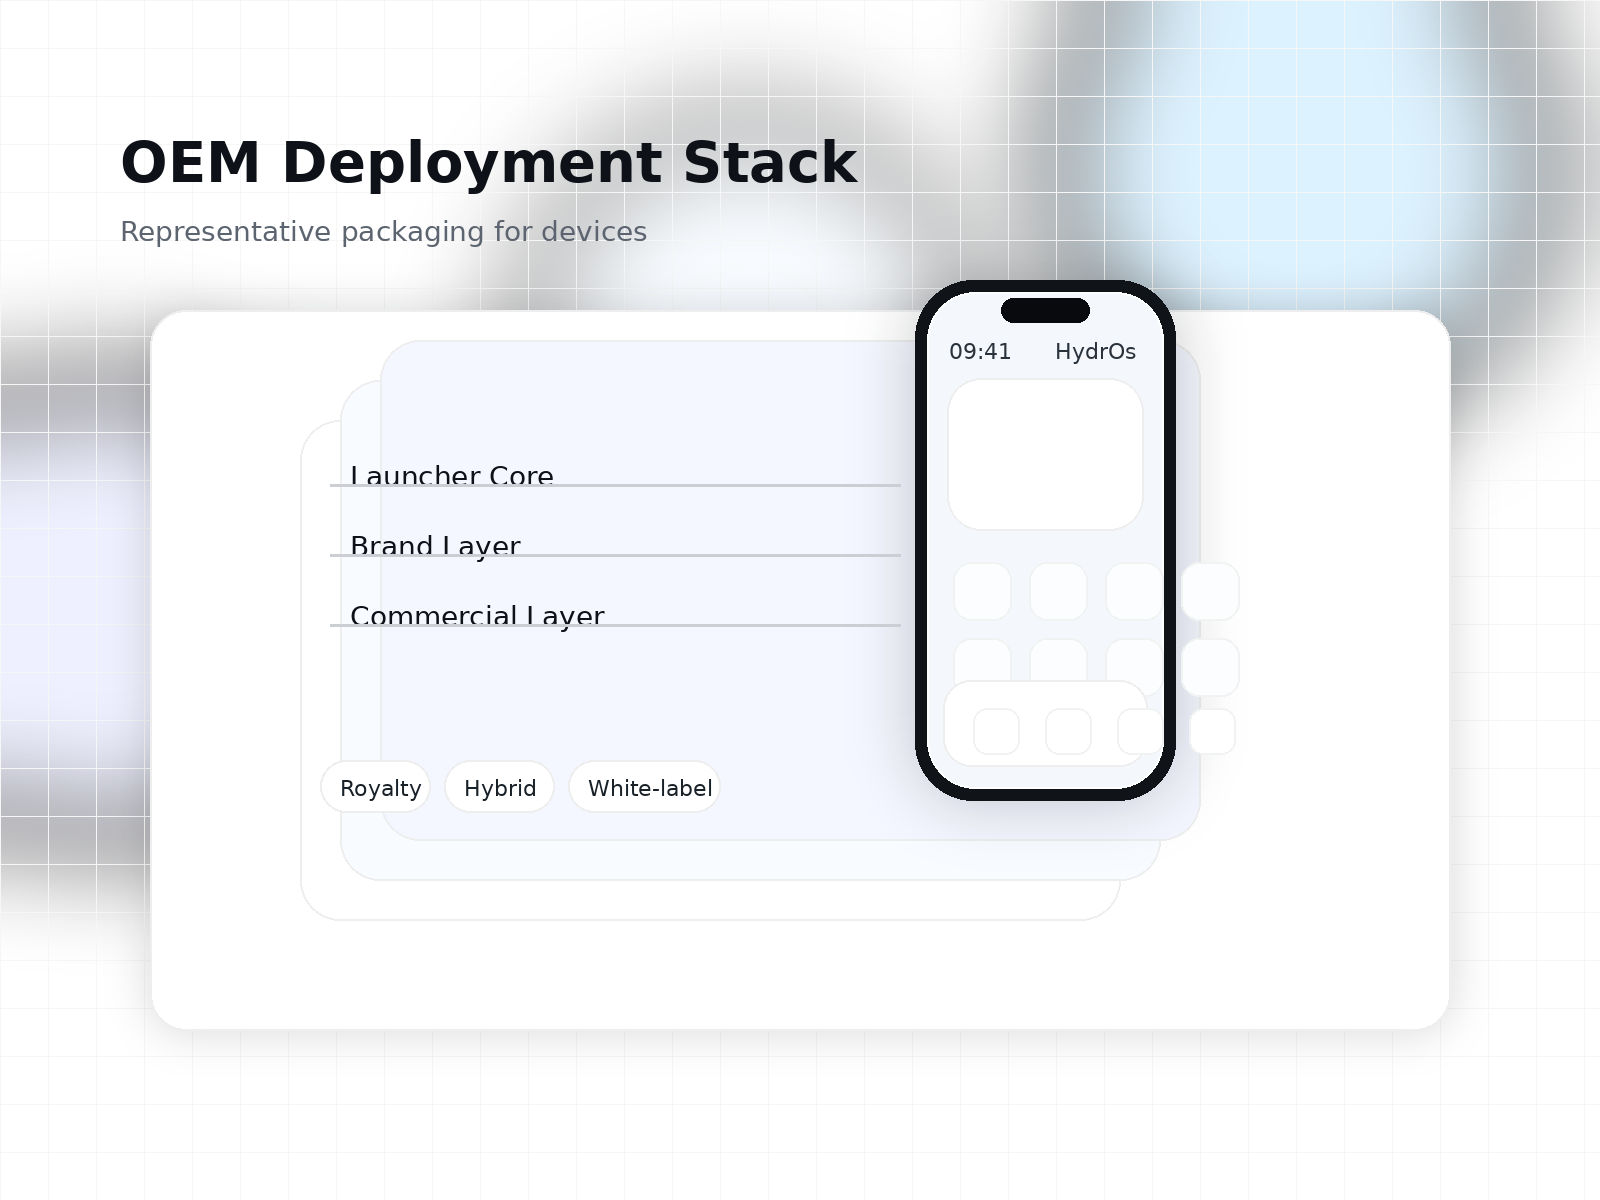Click the 09:41 clock on the phone
This screenshot has height=1200, width=1600.
[x=980, y=352]
